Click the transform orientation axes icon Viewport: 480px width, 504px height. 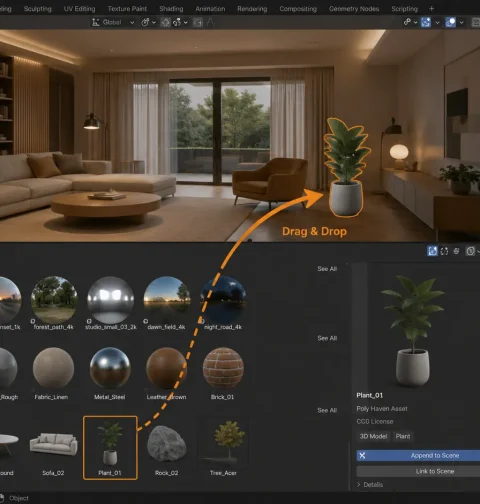point(96,22)
